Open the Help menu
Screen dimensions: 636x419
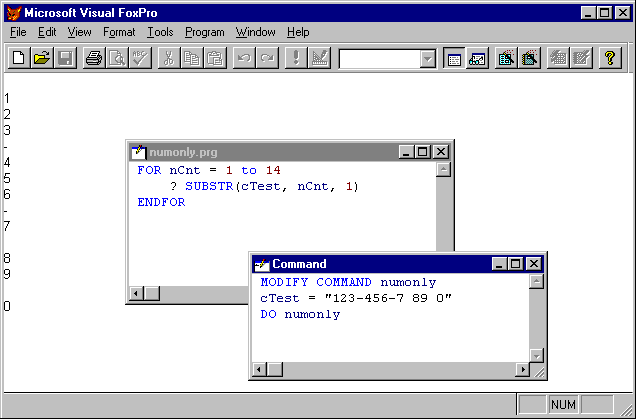[298, 32]
